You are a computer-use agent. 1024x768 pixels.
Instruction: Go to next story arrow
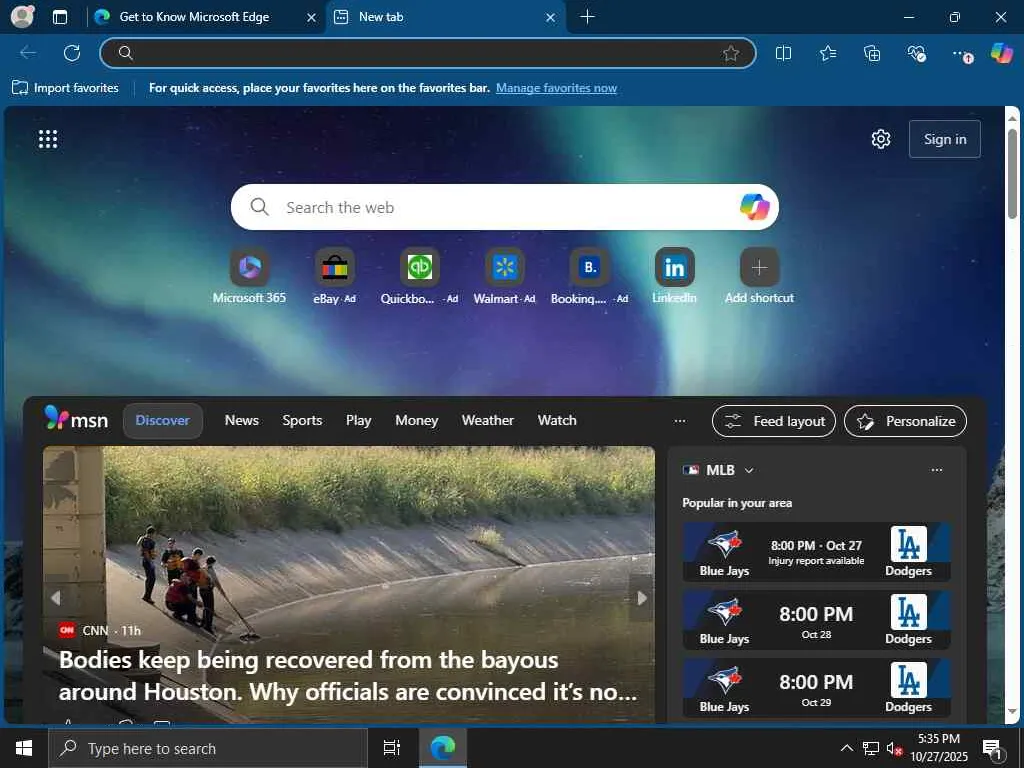642,598
